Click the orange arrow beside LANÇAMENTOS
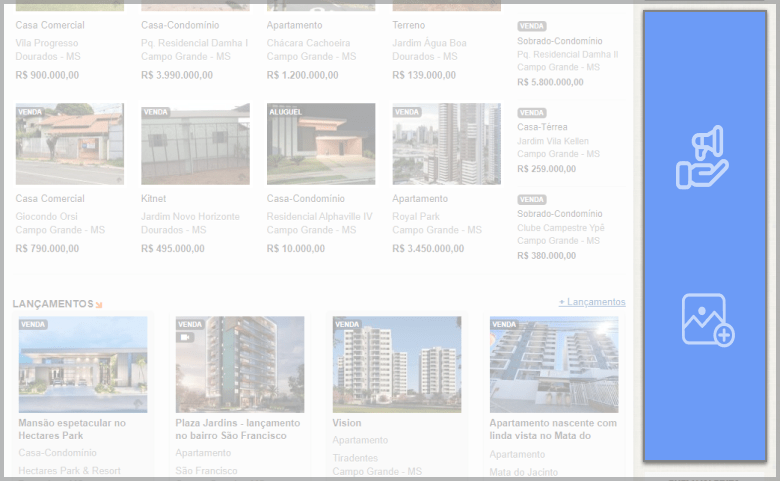The width and height of the screenshot is (780, 481). [99, 305]
